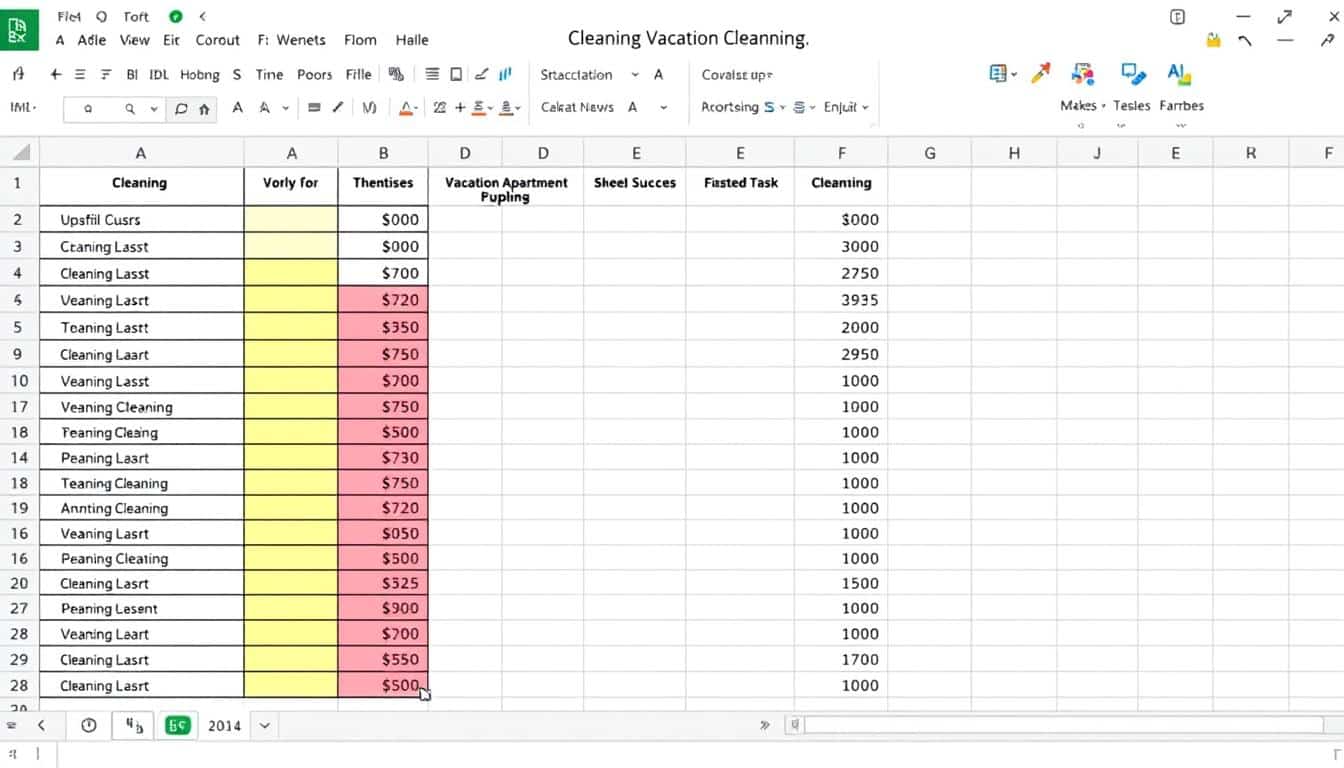Screen dimensions: 1344x768
Task: Click the boxed document icon in title bar
Action: coord(1177,16)
